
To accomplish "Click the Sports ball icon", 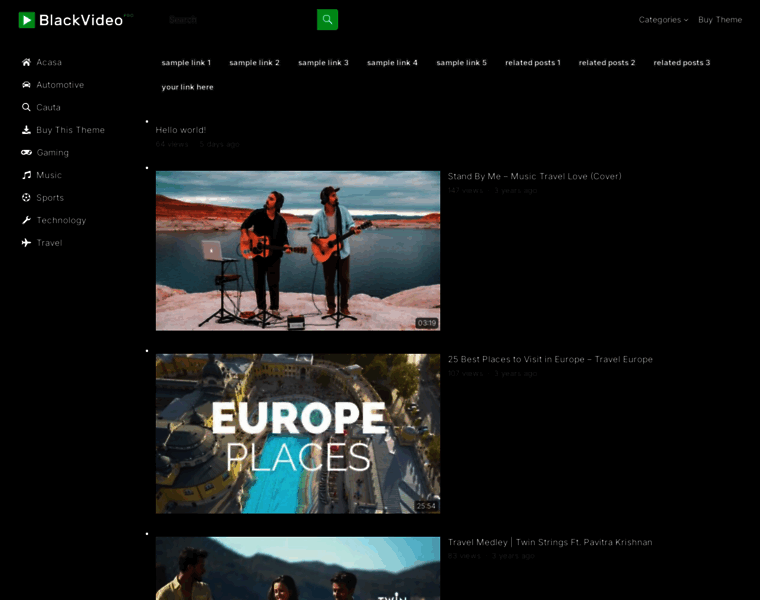I will (26, 197).
